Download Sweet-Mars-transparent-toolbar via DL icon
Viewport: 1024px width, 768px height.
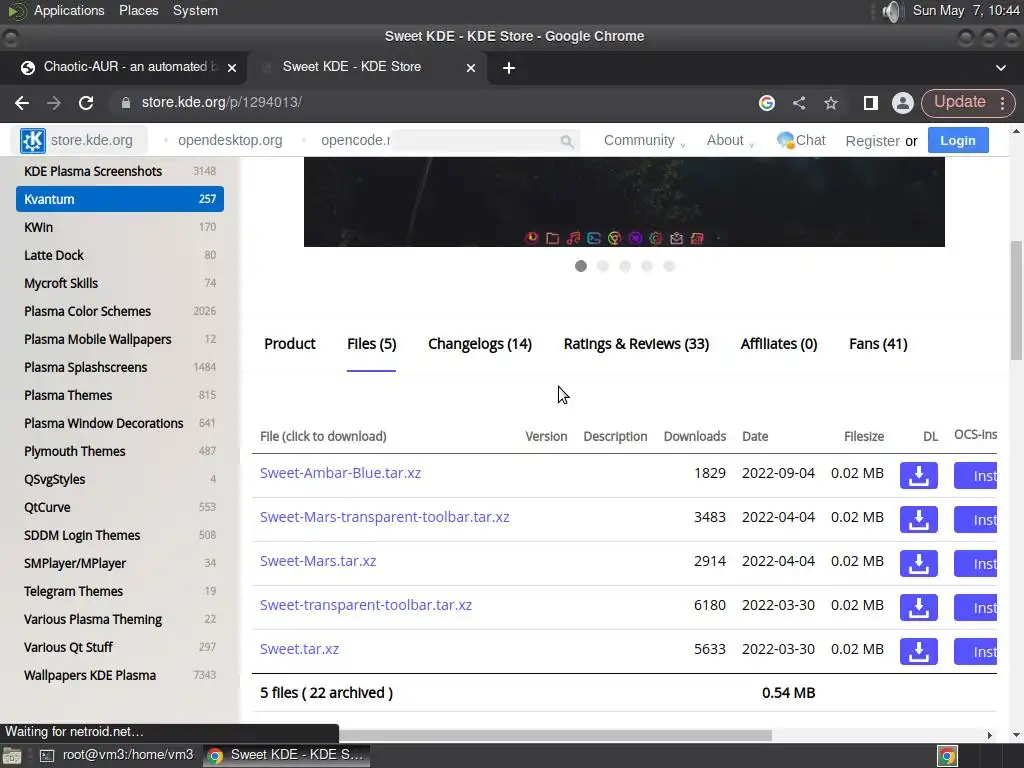coord(918,520)
